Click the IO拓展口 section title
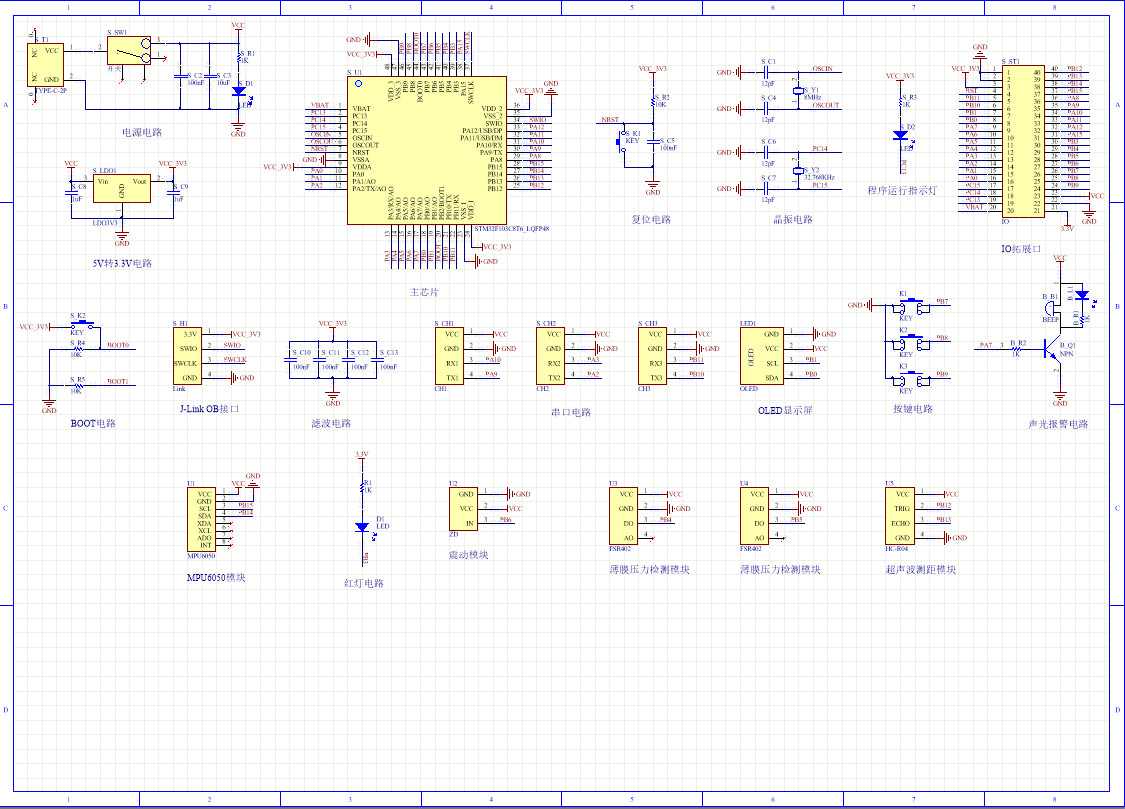 [x=1021, y=249]
